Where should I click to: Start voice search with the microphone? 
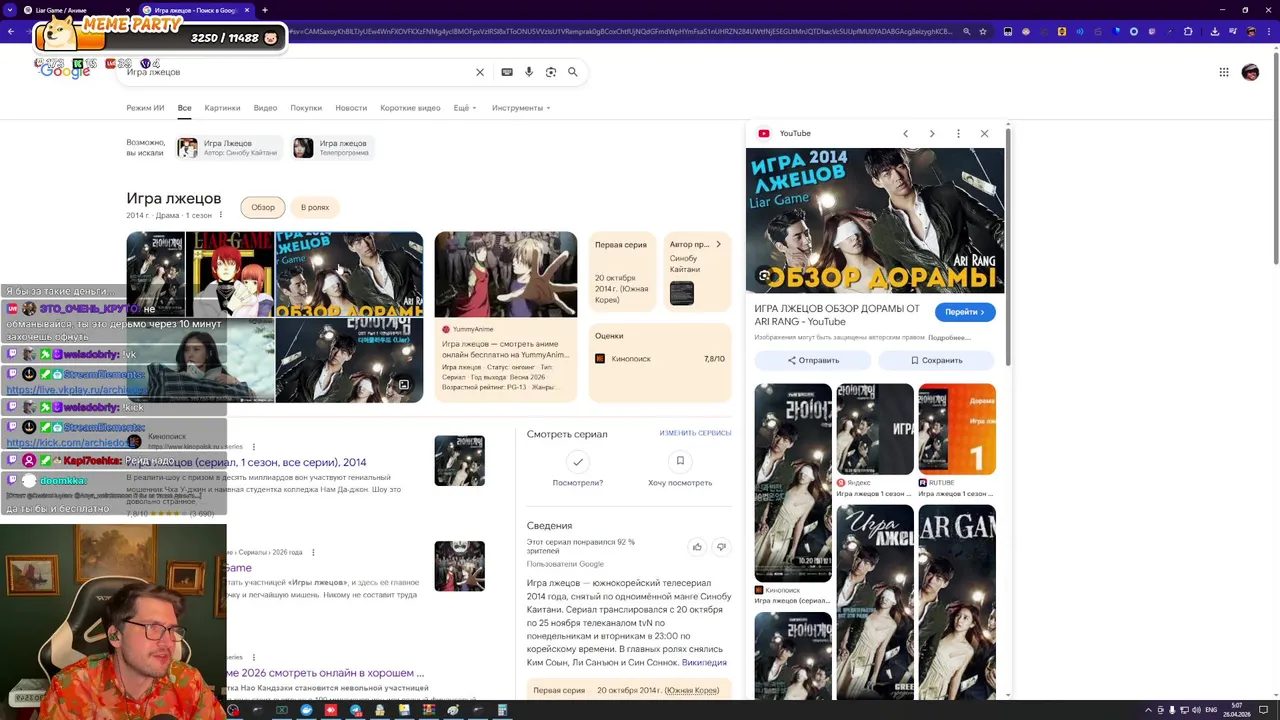529,72
